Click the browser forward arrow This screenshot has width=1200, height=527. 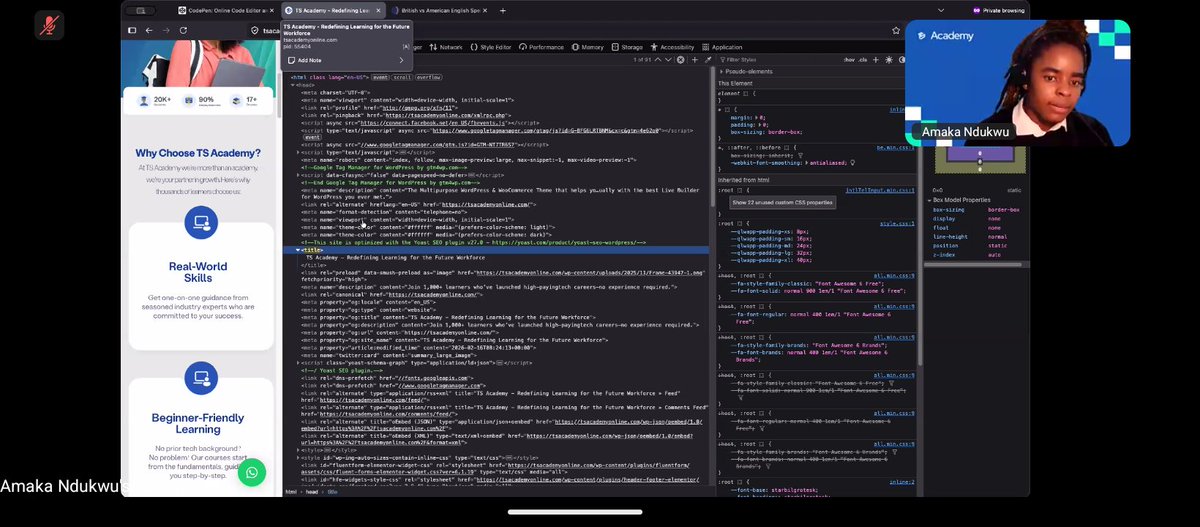166,30
